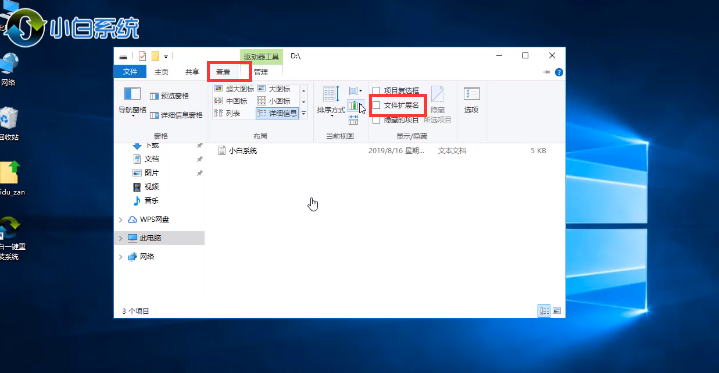Select Network (网络) in the navigation tree
This screenshot has height=373, width=719.
click(x=146, y=256)
